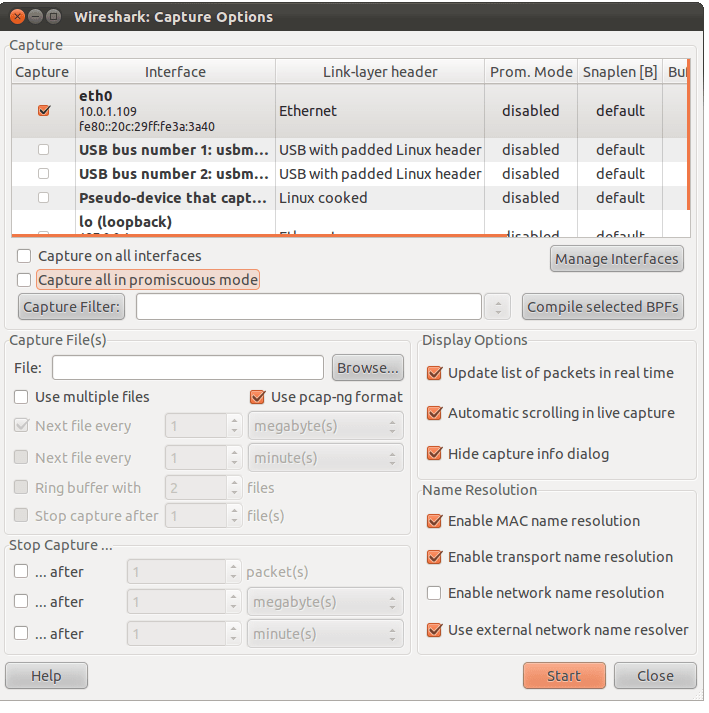This screenshot has height=713, width=709.
Task: Open the capture filter history dropdown
Action: 498,307
